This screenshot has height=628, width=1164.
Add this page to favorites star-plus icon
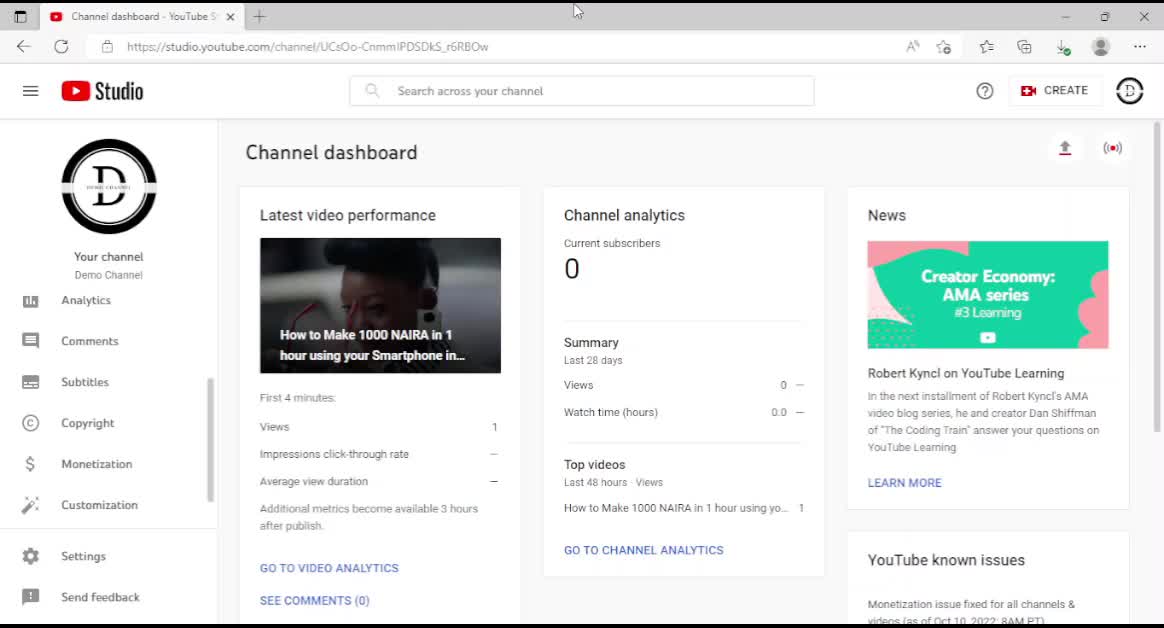tap(944, 47)
